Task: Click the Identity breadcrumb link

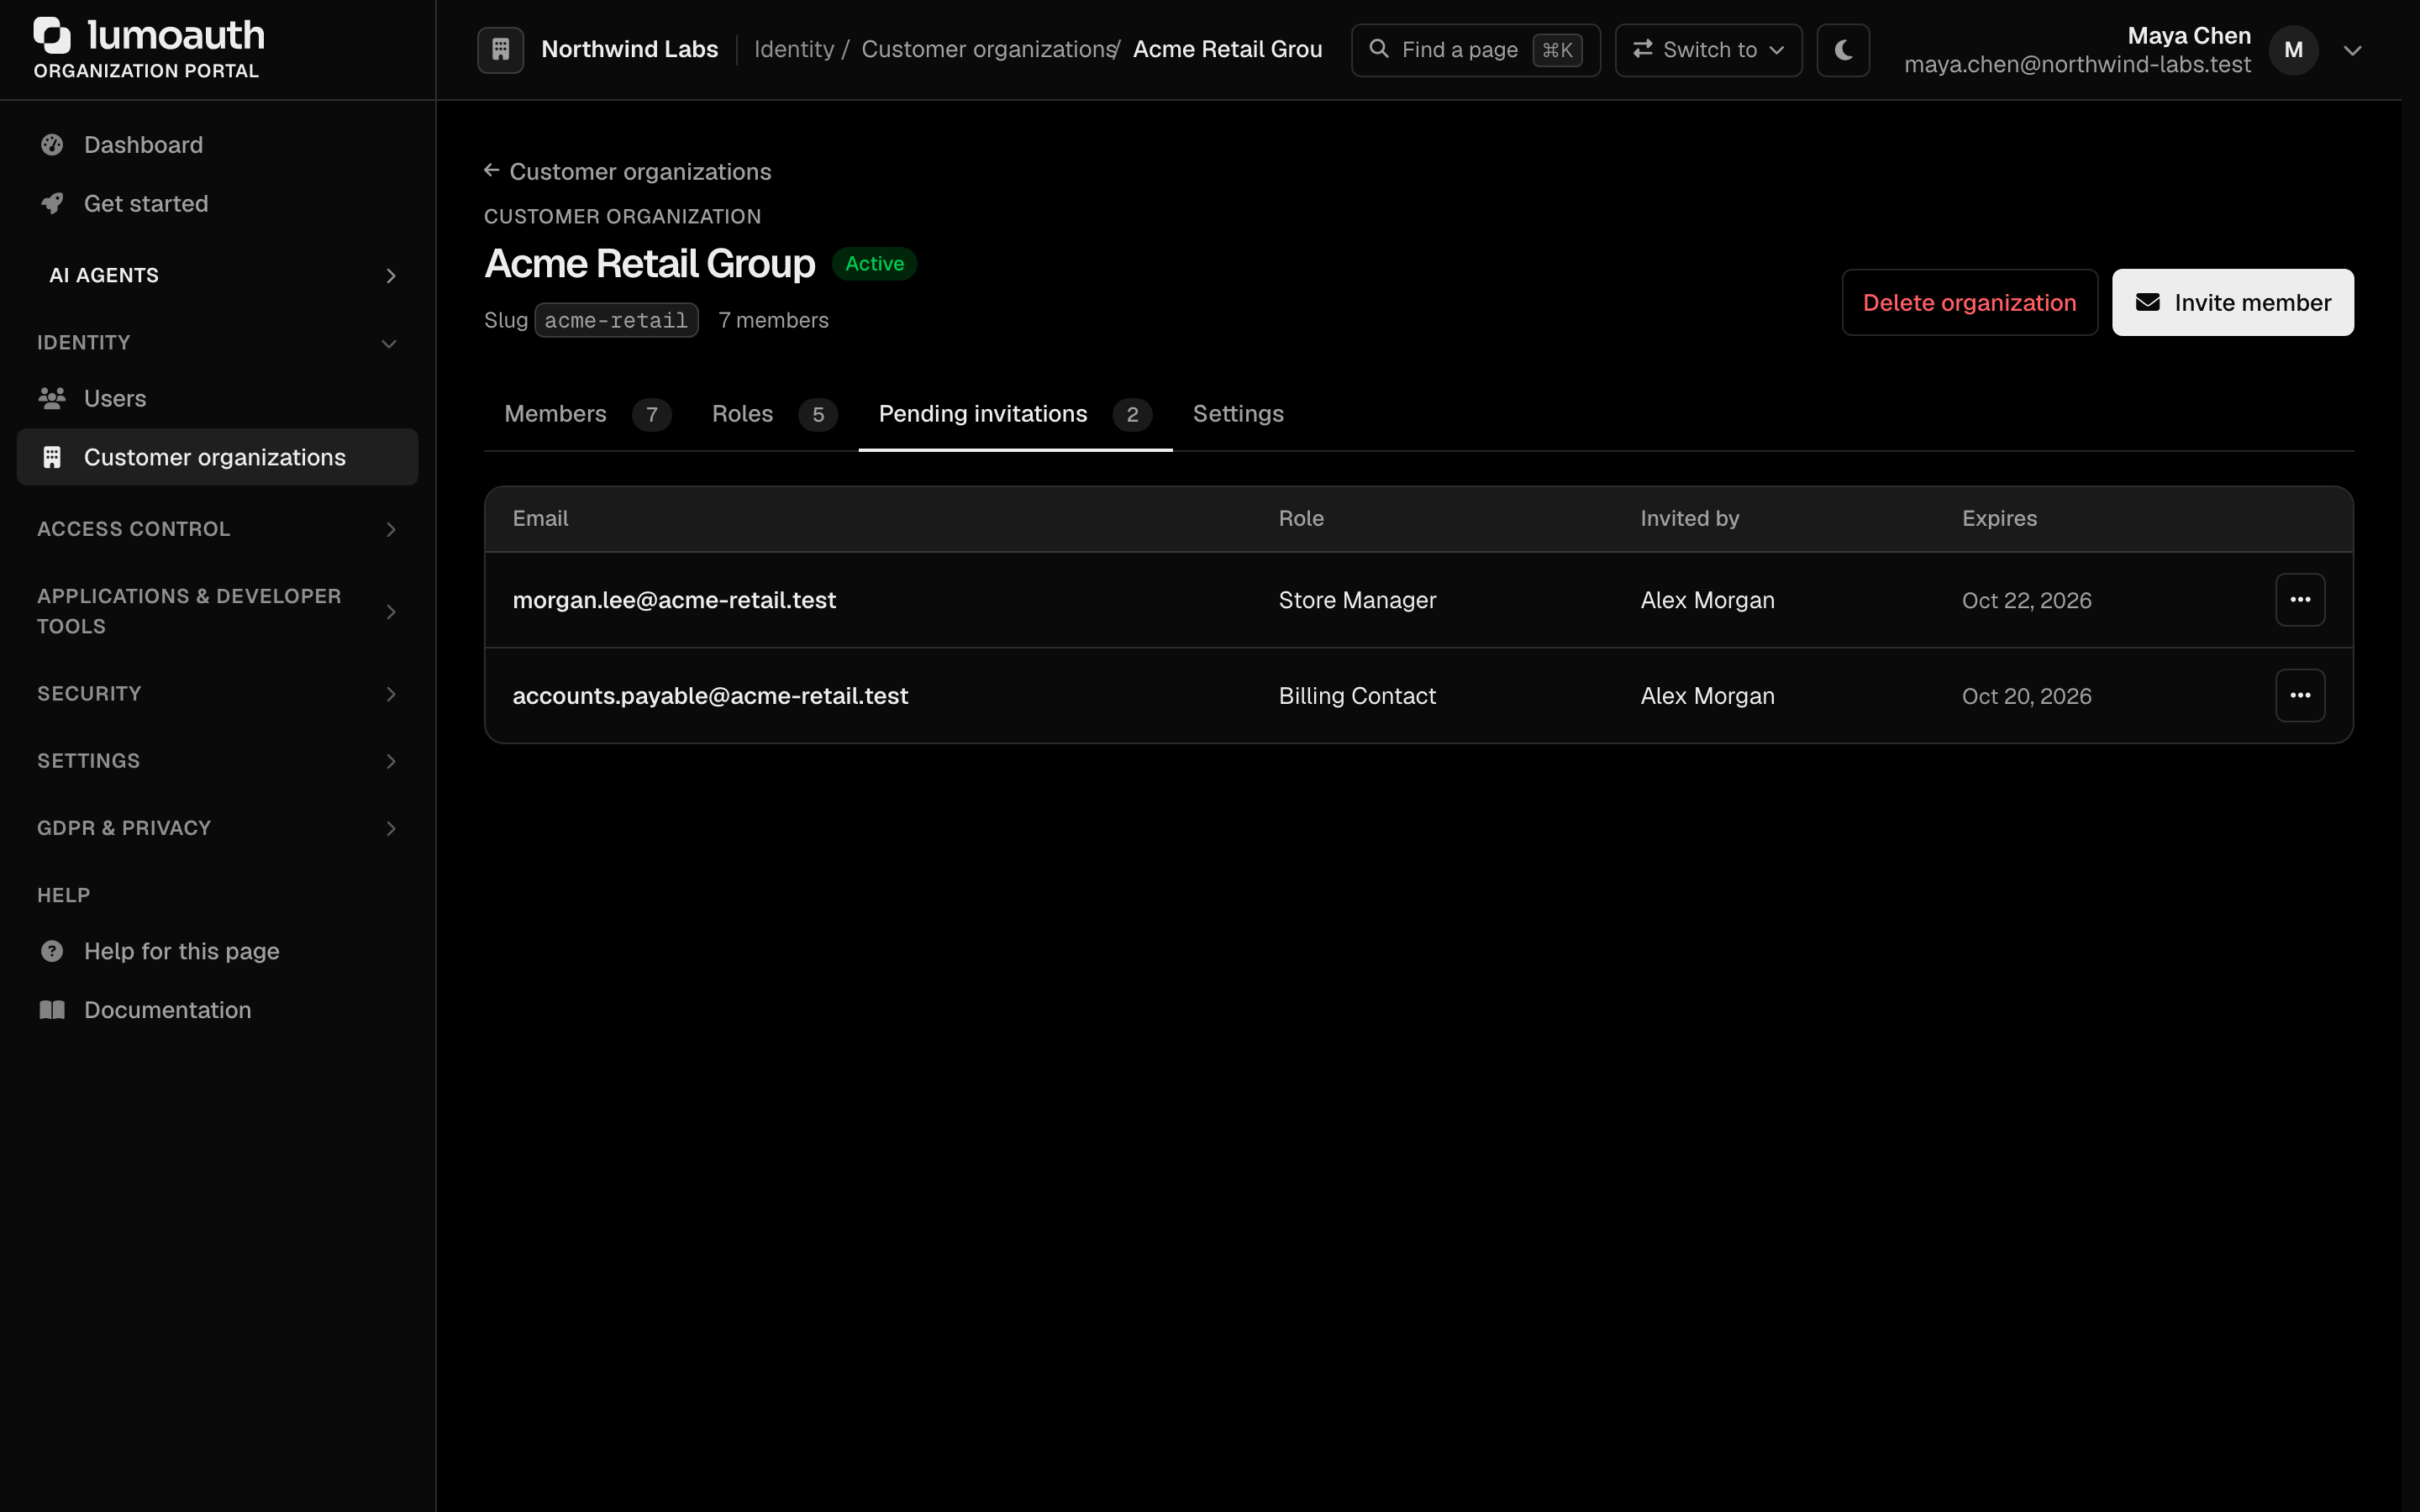Action: 794,50
